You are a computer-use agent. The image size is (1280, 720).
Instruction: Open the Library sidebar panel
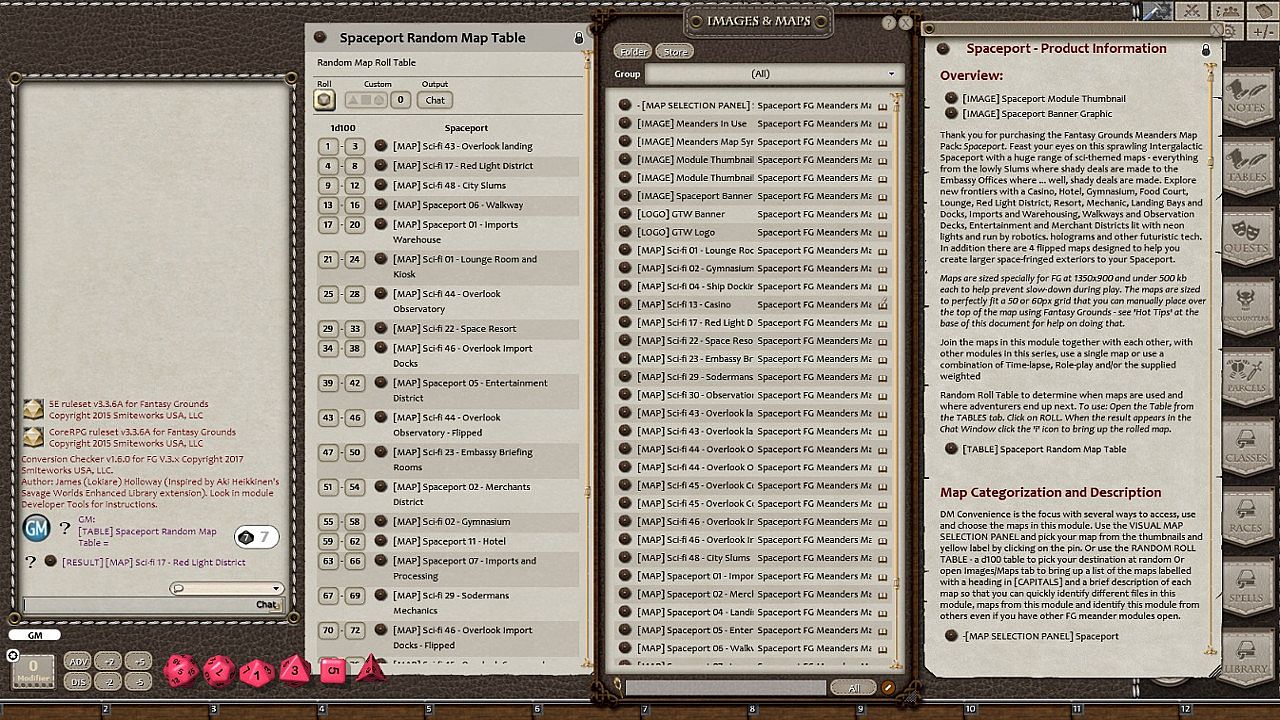click(x=1246, y=657)
